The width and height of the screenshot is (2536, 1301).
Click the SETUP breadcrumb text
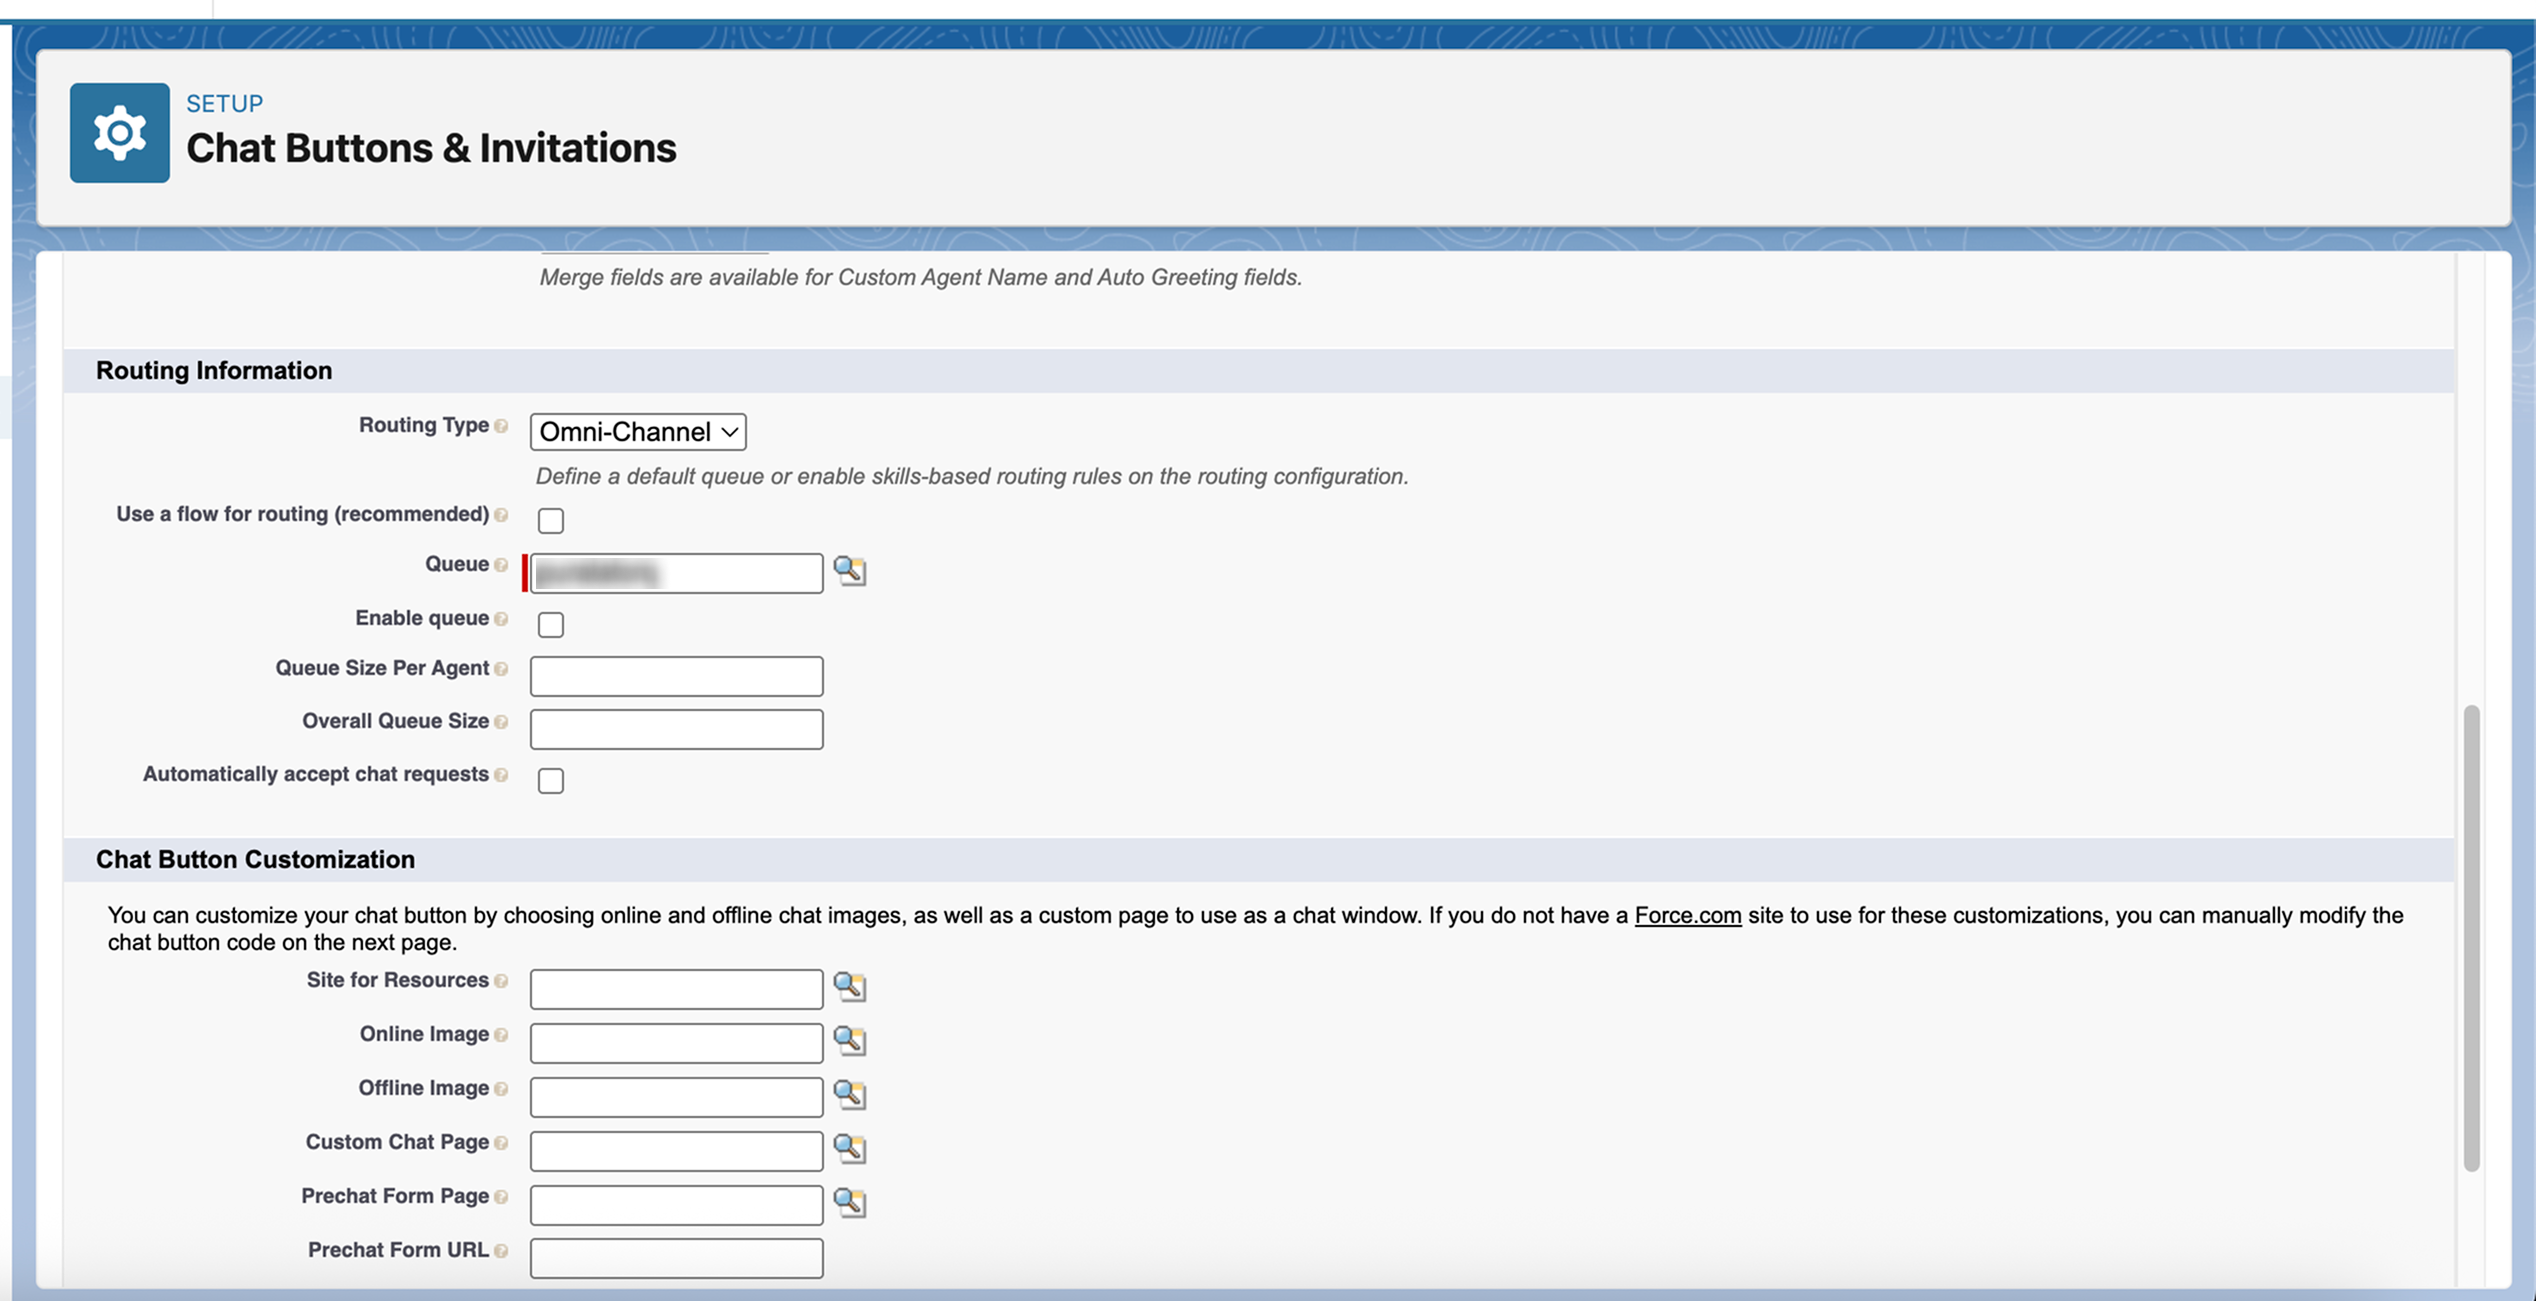click(x=225, y=104)
